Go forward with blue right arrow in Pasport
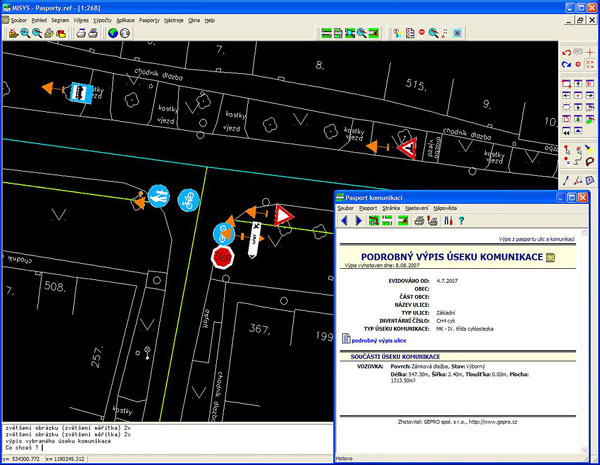Image resolution: width=600 pixels, height=465 pixels. click(x=359, y=220)
